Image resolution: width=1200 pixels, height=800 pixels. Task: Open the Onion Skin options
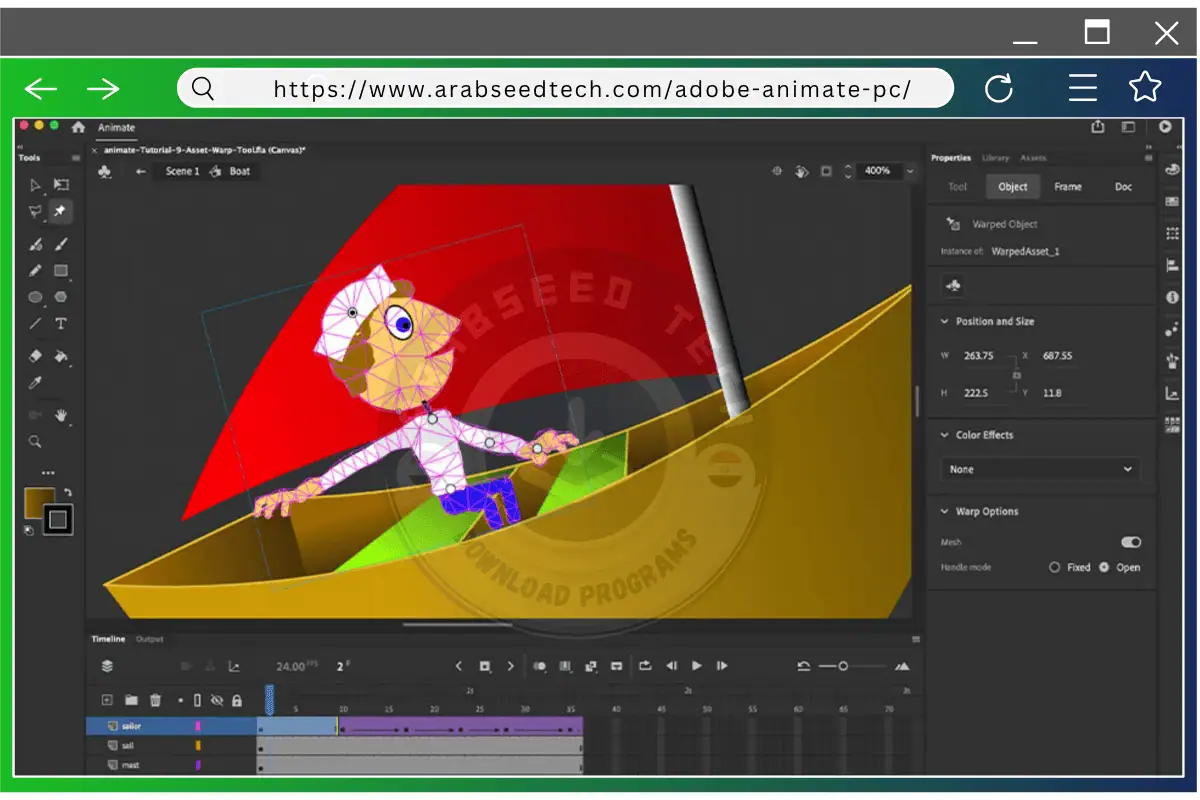click(540, 666)
